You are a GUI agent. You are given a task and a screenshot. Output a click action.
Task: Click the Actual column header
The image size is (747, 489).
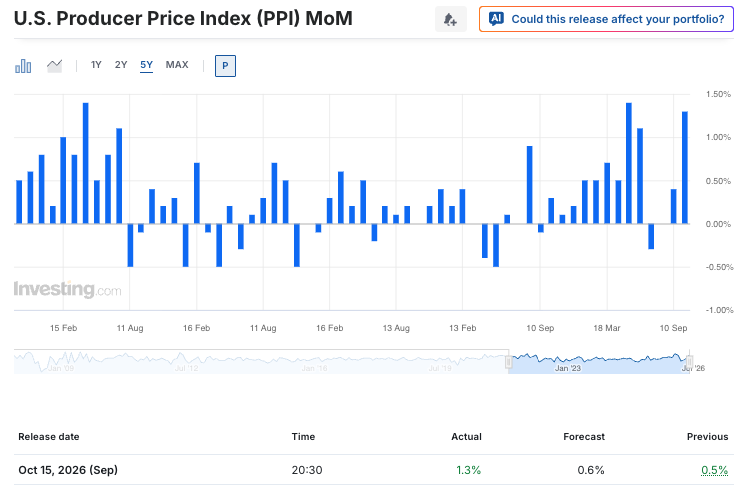pyautogui.click(x=466, y=437)
